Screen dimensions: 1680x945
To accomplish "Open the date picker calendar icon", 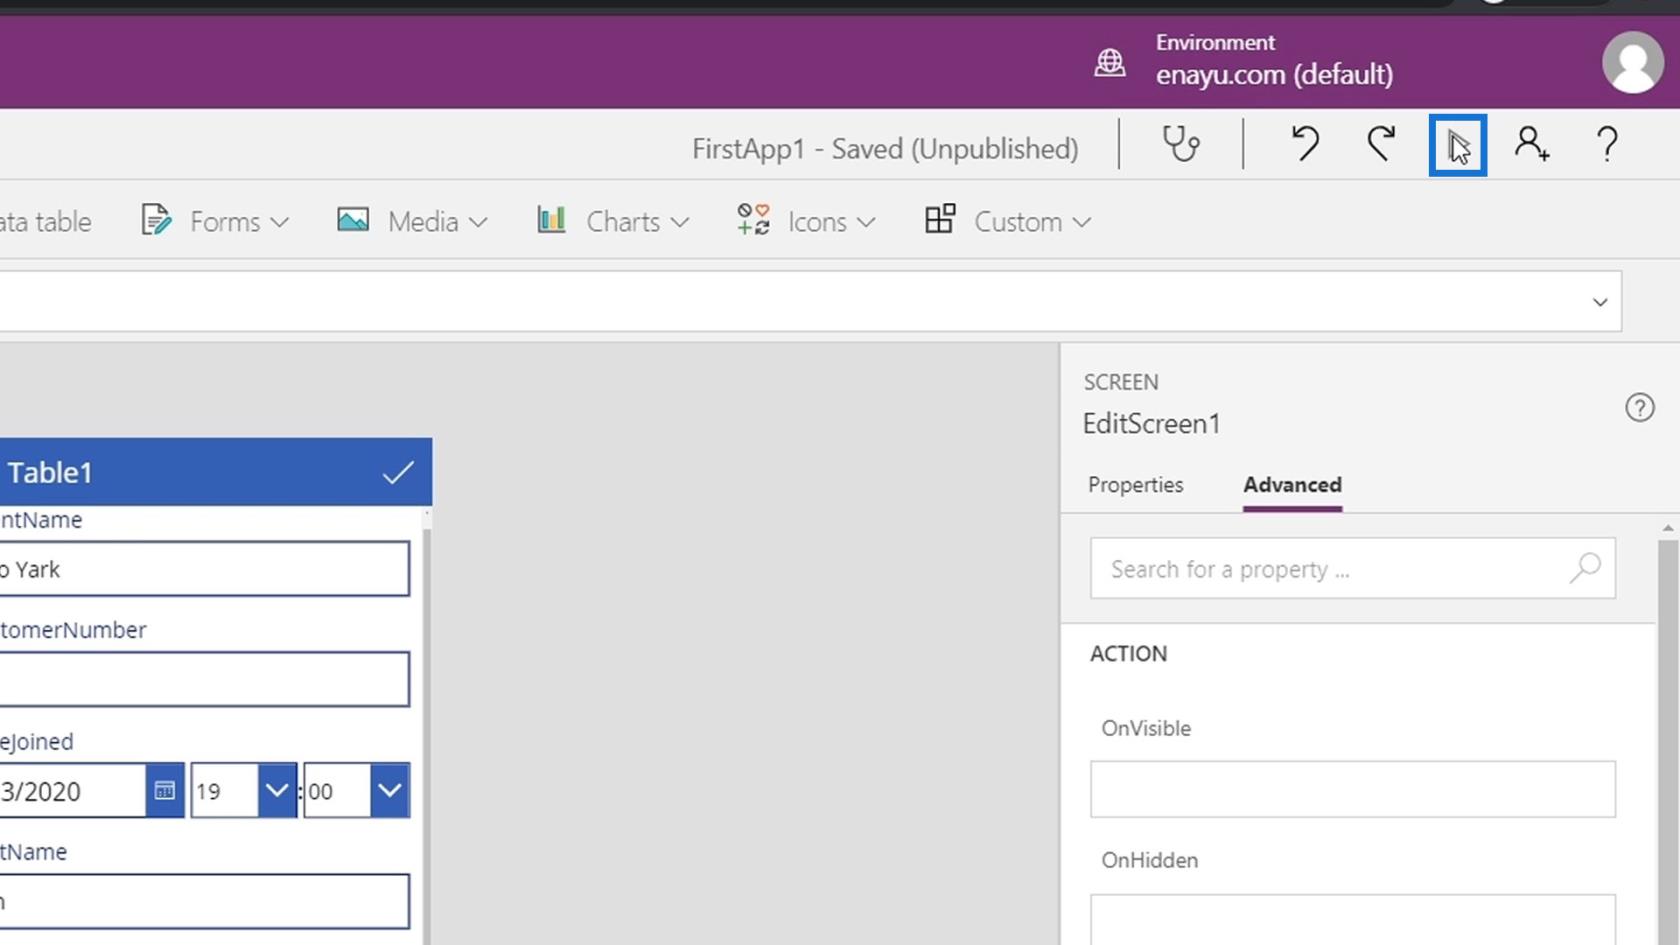I will pyautogui.click(x=165, y=791).
